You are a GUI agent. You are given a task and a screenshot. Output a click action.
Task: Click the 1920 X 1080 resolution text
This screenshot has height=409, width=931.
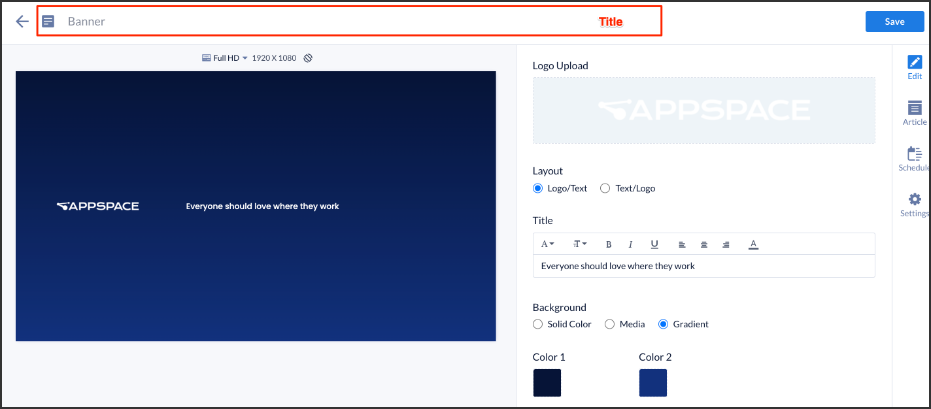point(274,58)
